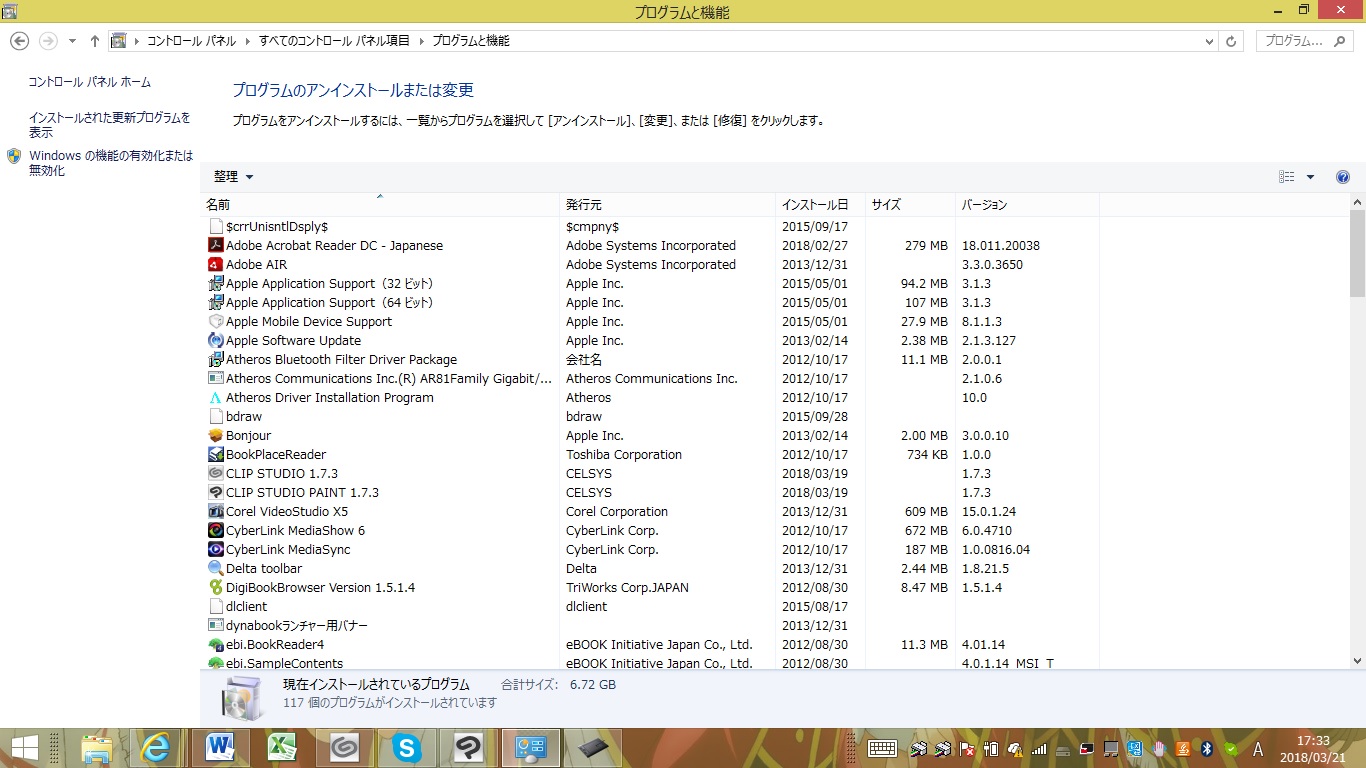The height and width of the screenshot is (768, 1366).
Task: Open recent locations dropdown arrow
Action: tap(72, 41)
